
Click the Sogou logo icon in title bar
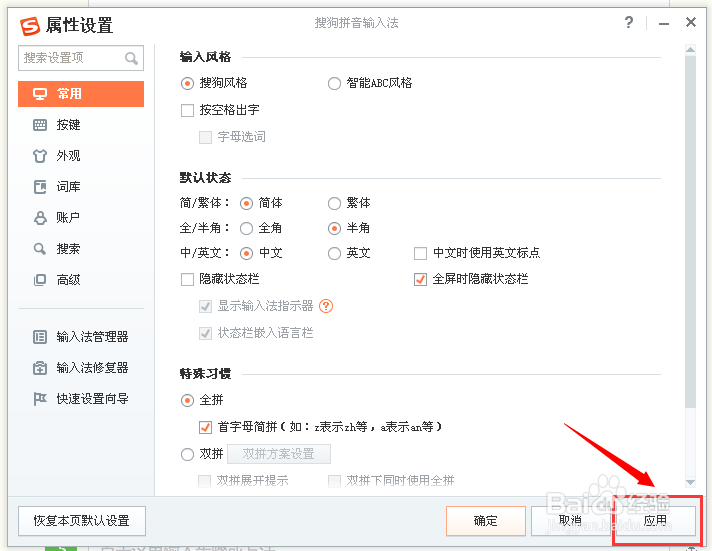[x=31, y=25]
